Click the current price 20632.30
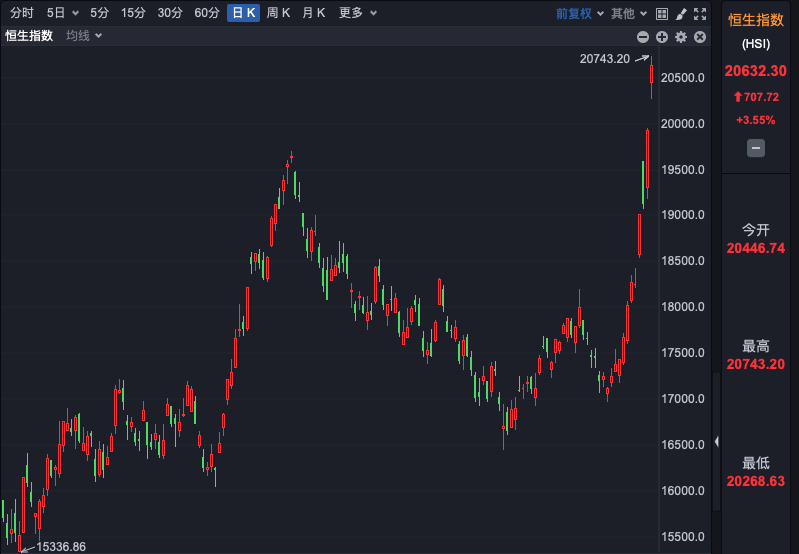The height and width of the screenshot is (554, 799). tap(756, 71)
